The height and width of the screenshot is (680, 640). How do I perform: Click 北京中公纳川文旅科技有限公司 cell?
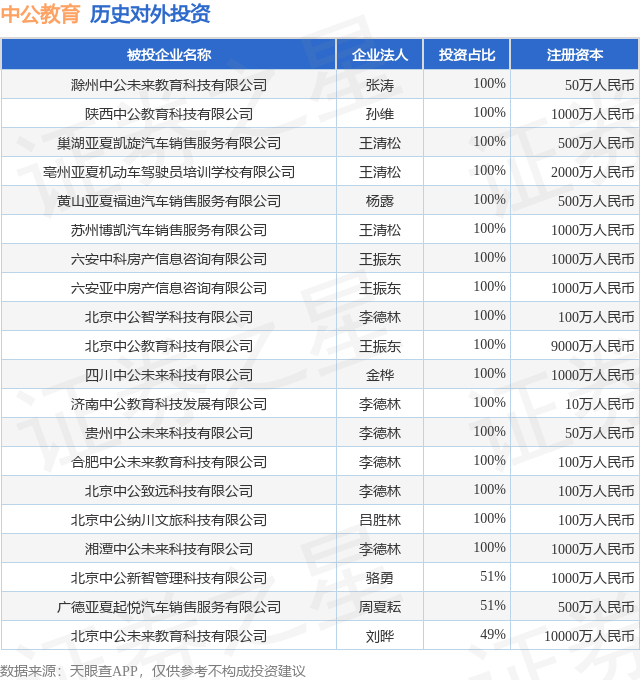[x=169, y=520]
